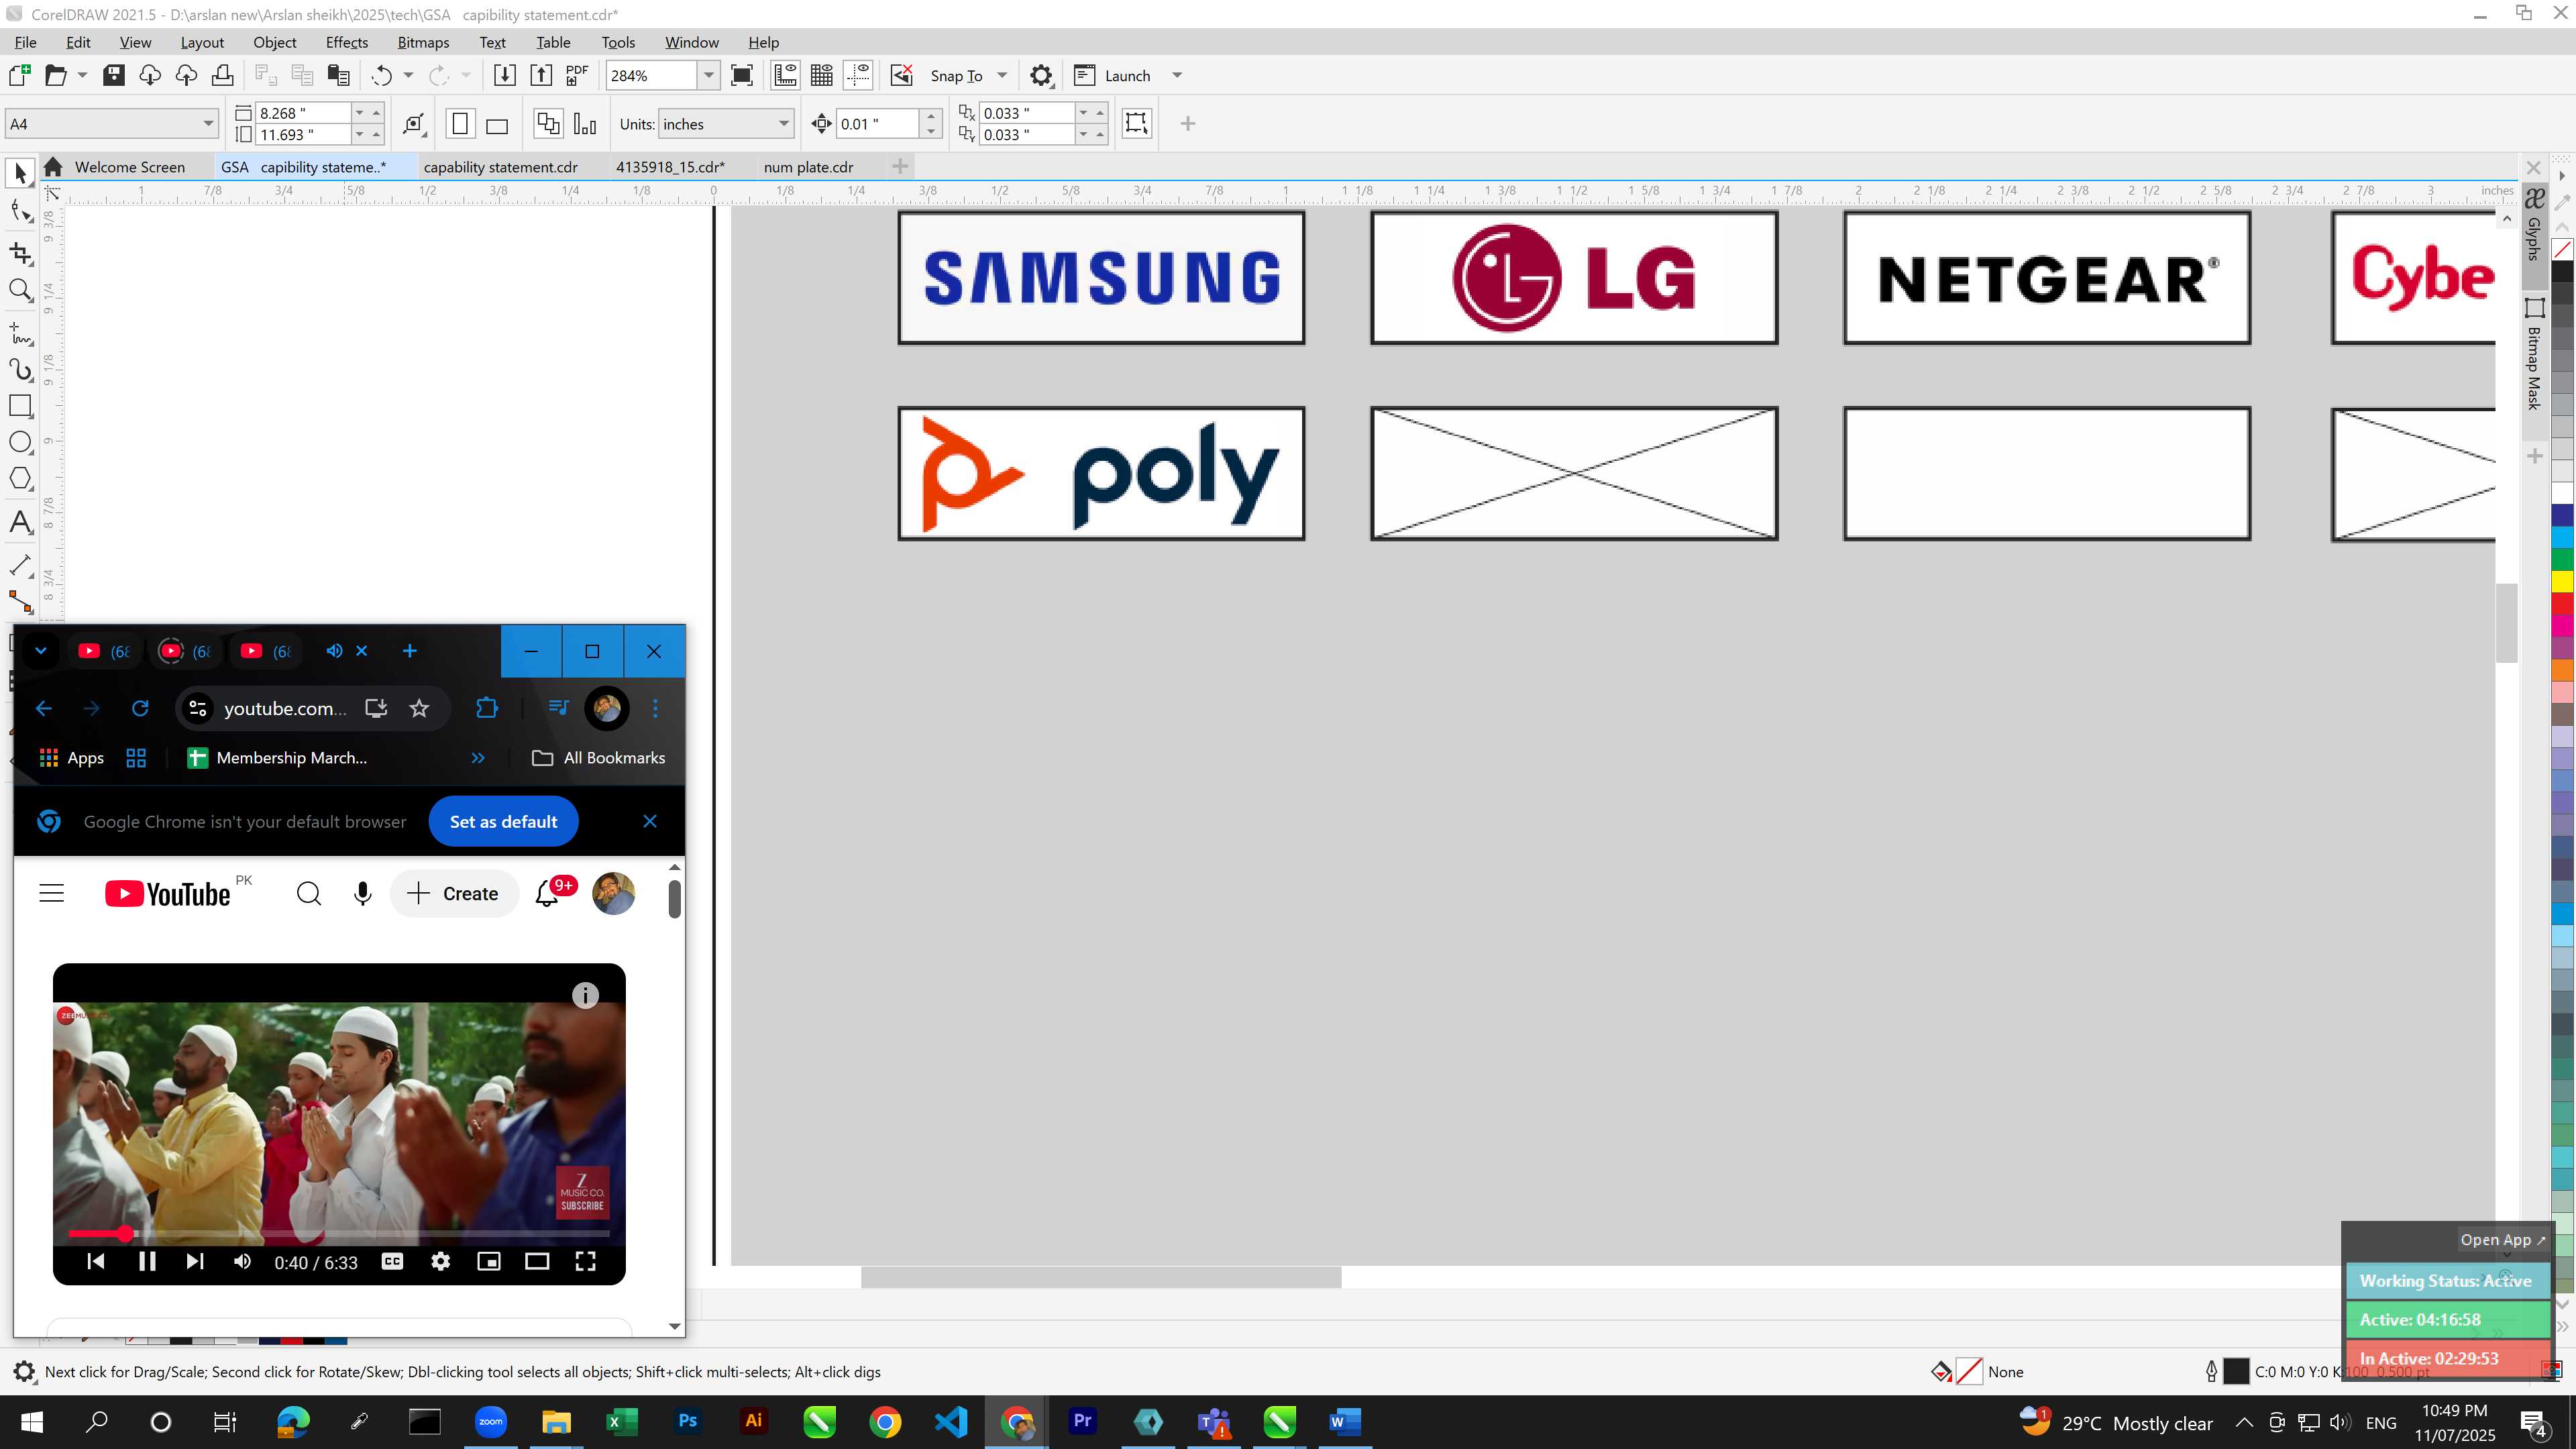Expand Chrome tab search chevron

pyautogui.click(x=41, y=651)
